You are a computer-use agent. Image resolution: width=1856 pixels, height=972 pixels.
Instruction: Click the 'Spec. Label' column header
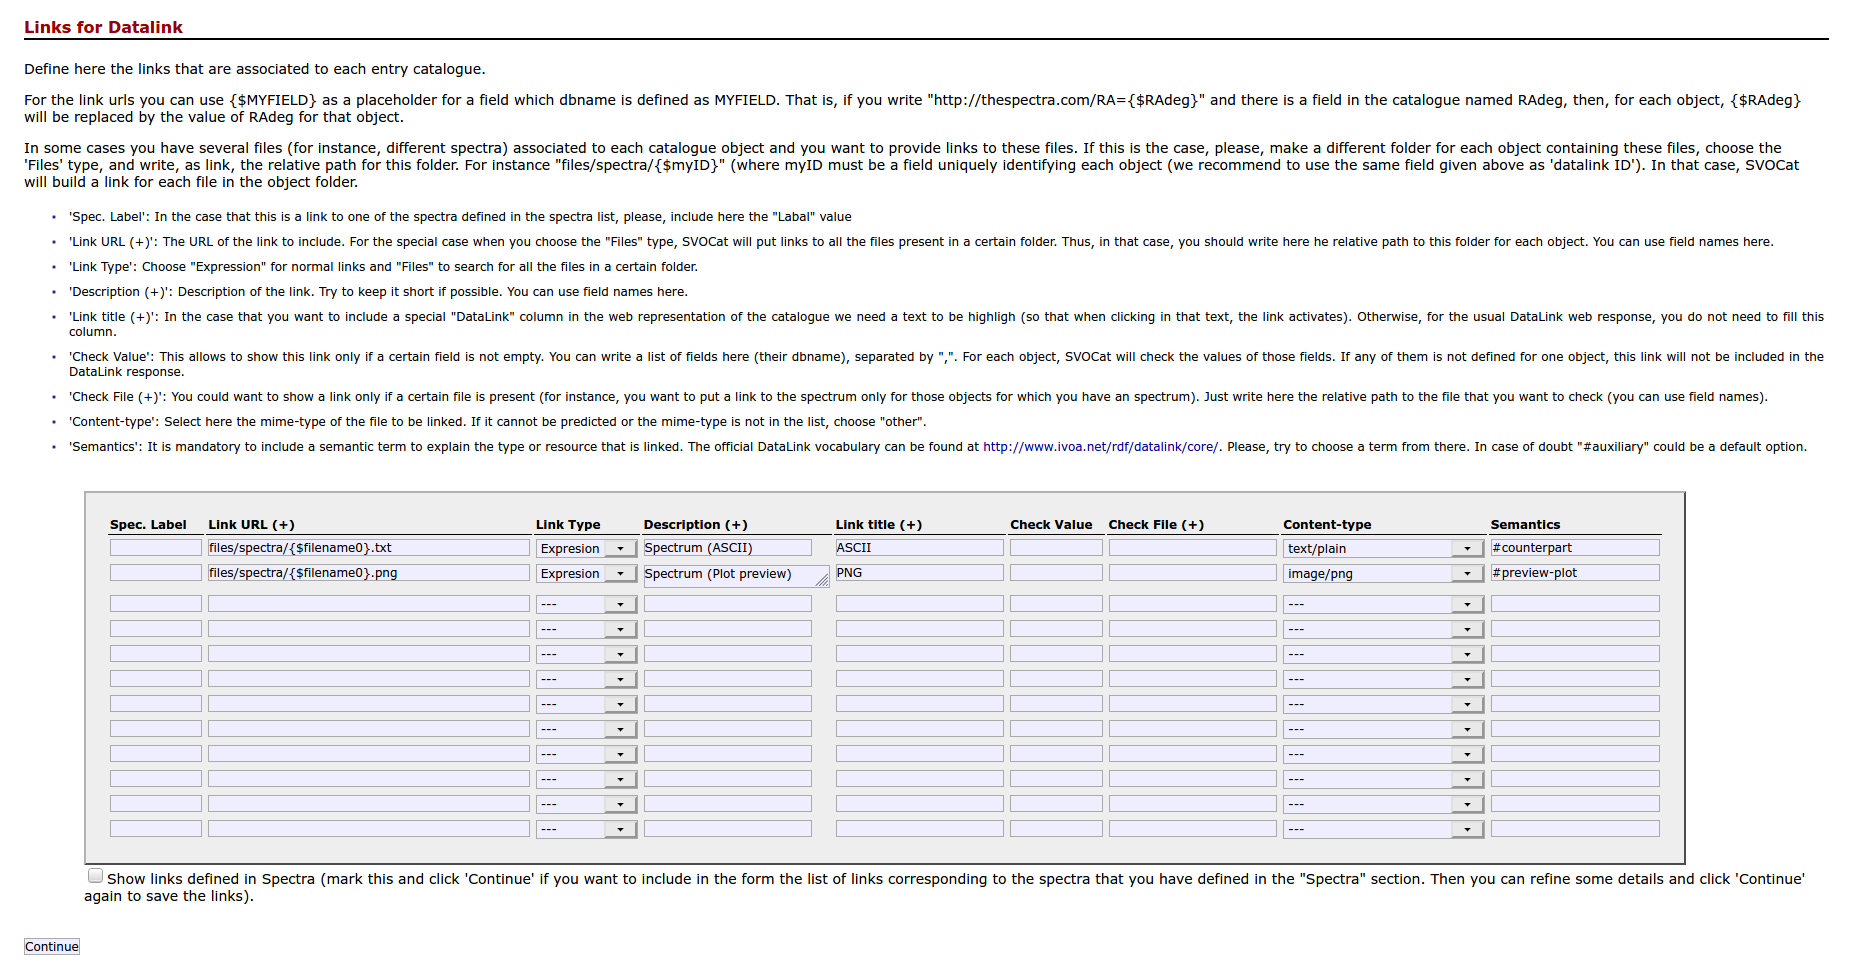pos(148,524)
